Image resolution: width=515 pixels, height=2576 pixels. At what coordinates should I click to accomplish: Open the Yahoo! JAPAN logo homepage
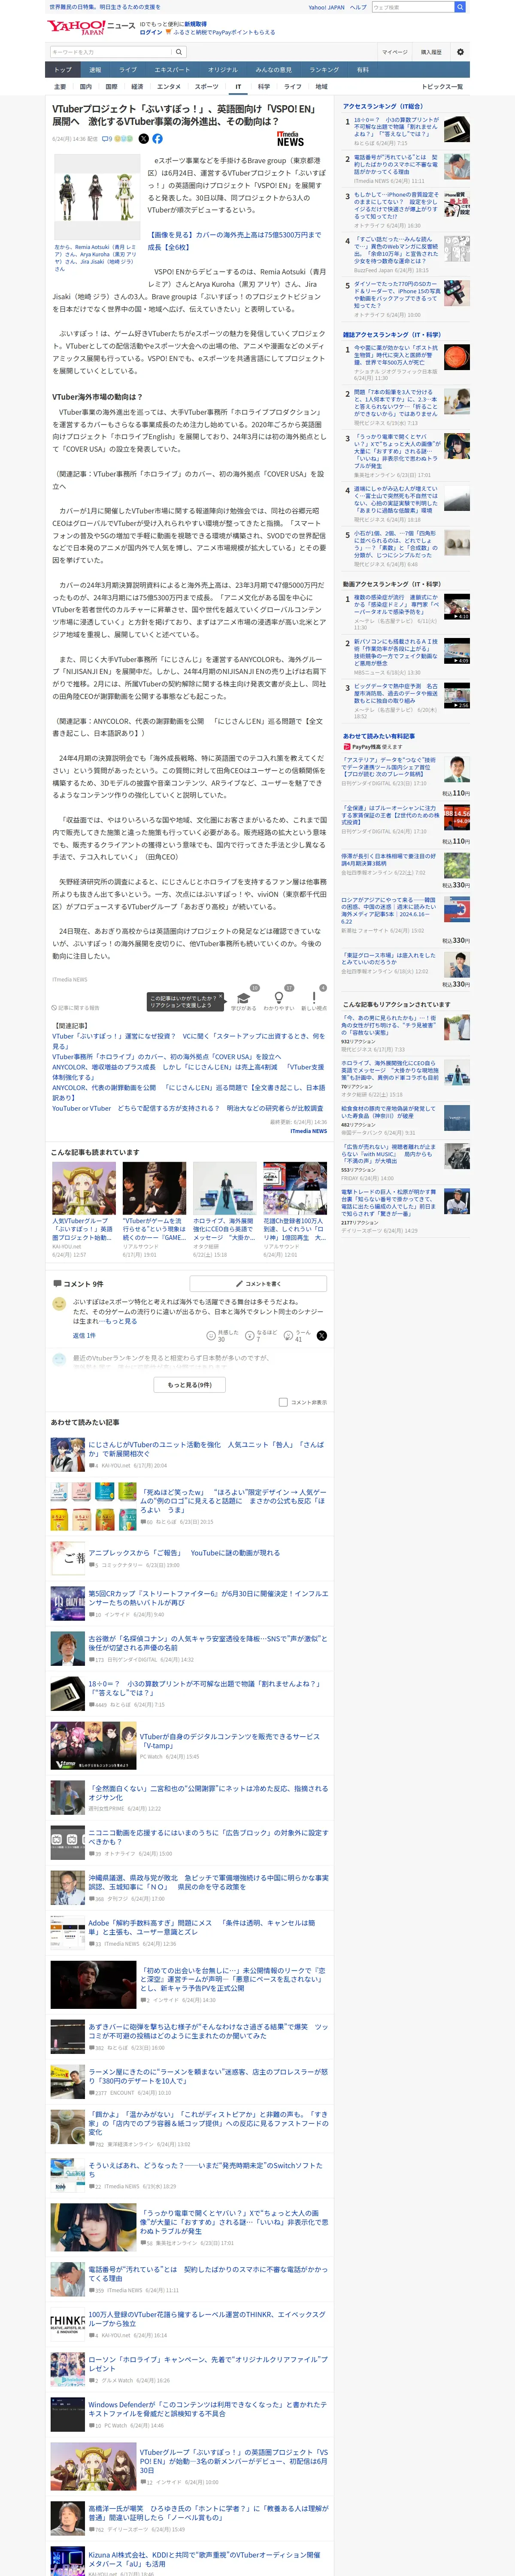pyautogui.click(x=76, y=27)
